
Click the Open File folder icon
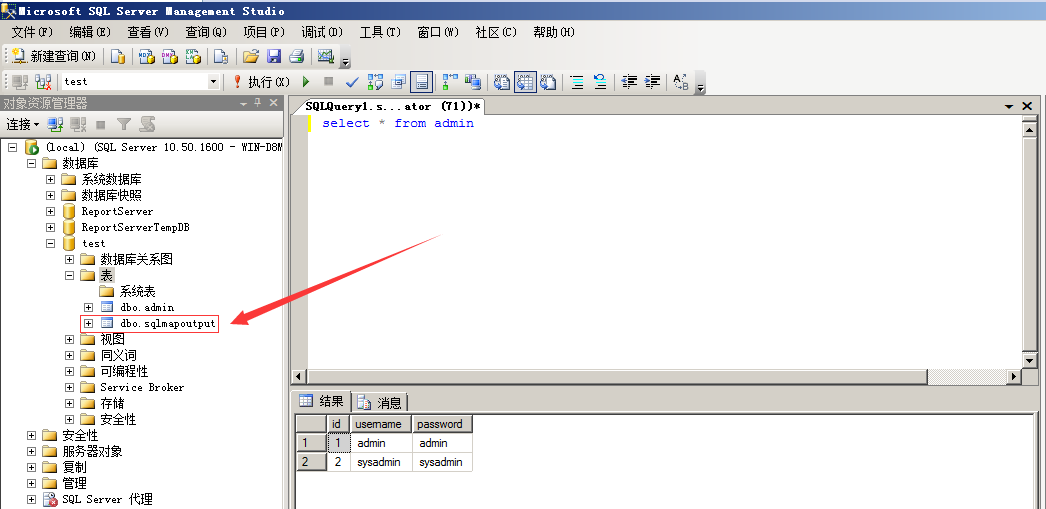point(251,56)
